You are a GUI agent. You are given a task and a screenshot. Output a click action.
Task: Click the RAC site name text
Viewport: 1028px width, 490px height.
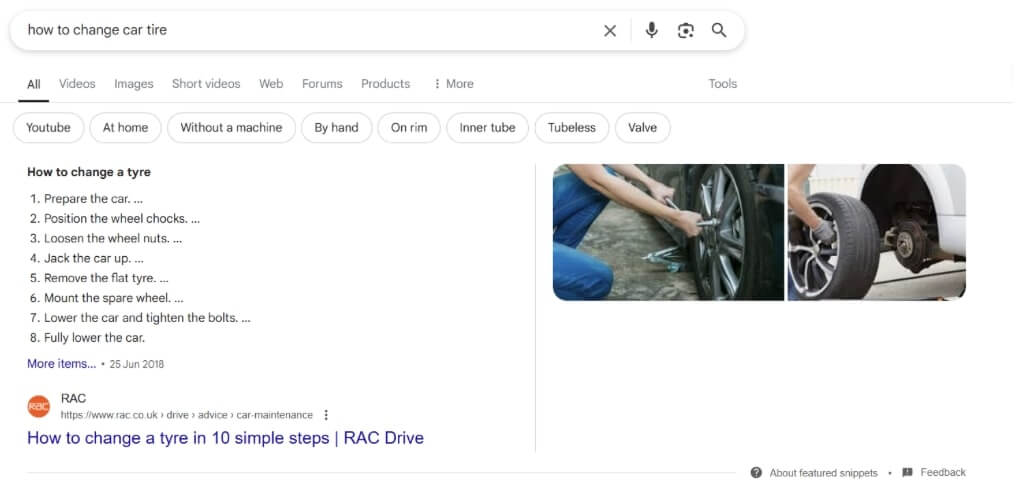coord(73,398)
